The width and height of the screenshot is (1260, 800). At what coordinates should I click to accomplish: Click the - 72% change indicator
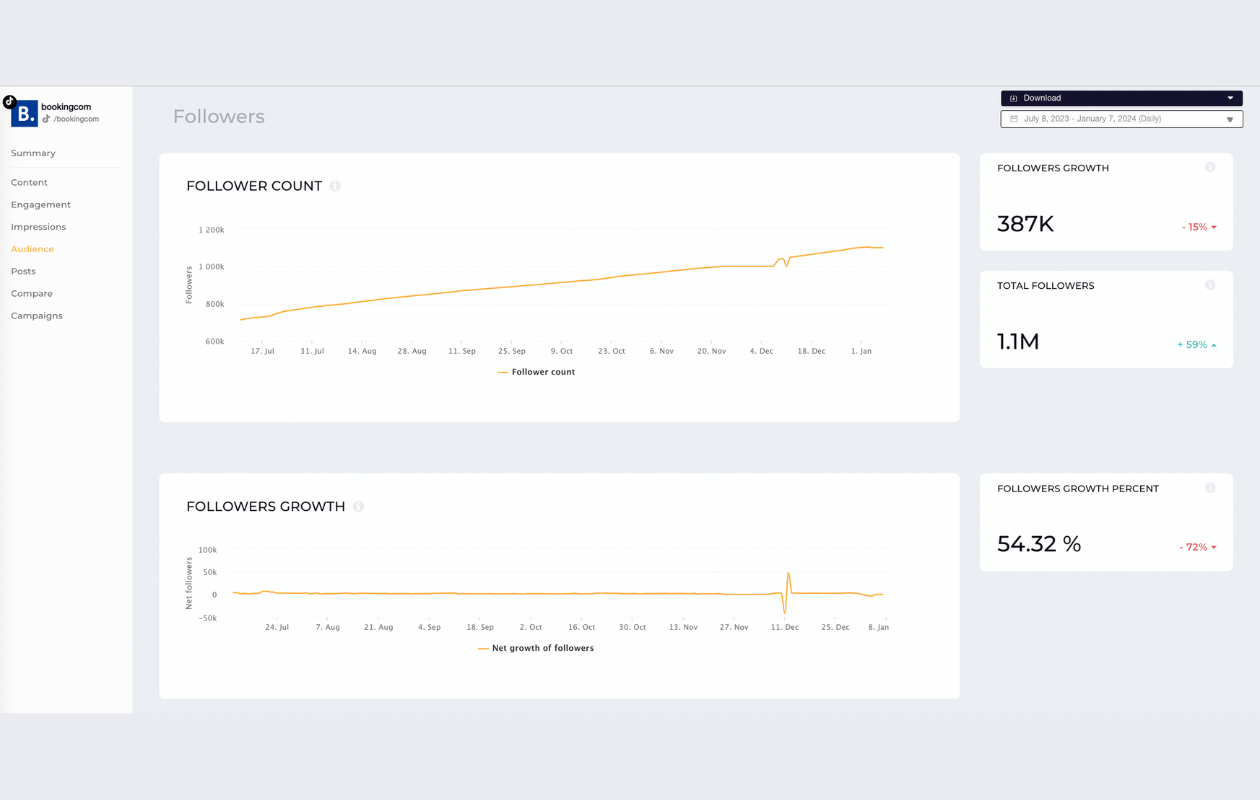tap(1198, 547)
